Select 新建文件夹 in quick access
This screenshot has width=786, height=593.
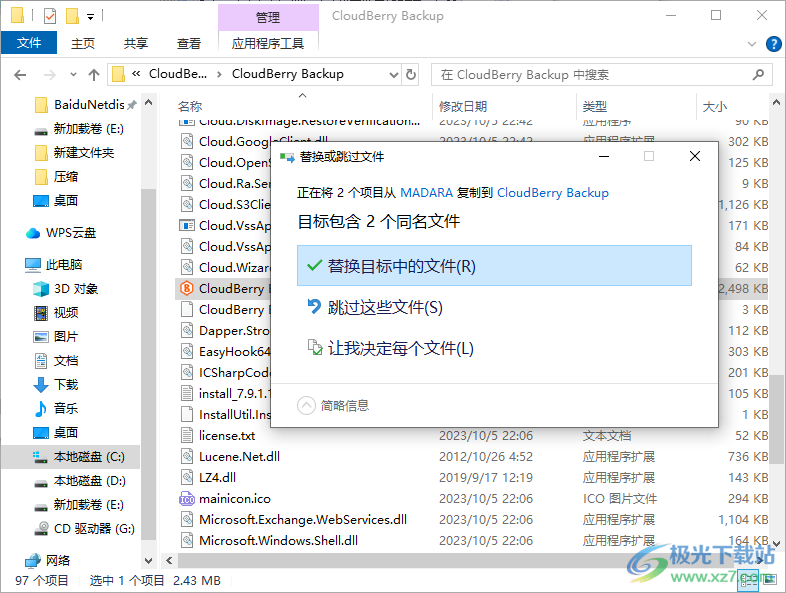84,153
